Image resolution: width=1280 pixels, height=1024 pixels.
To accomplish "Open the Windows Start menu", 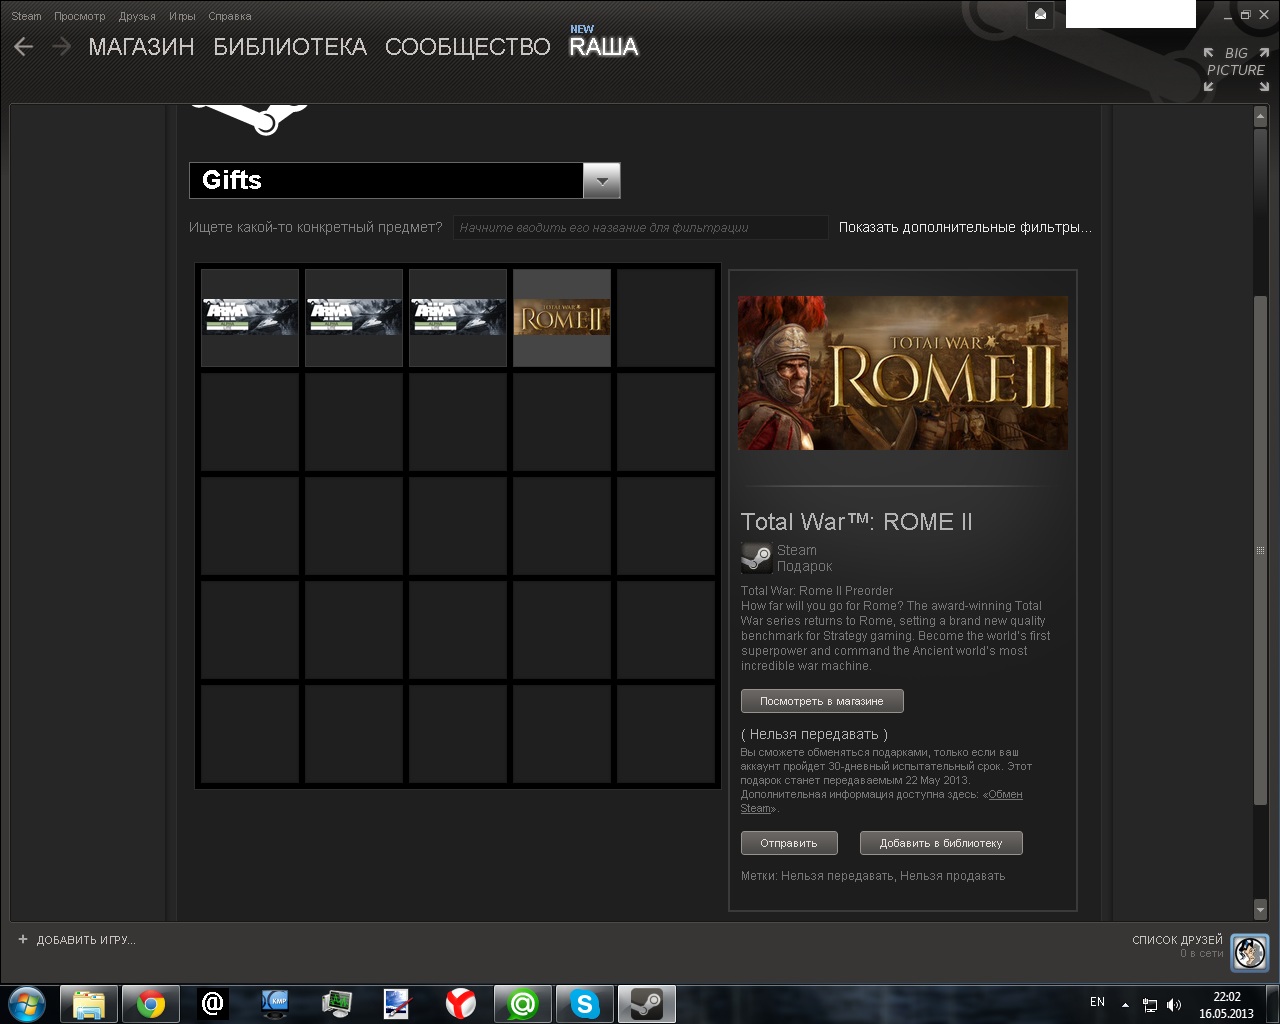I will [26, 1003].
